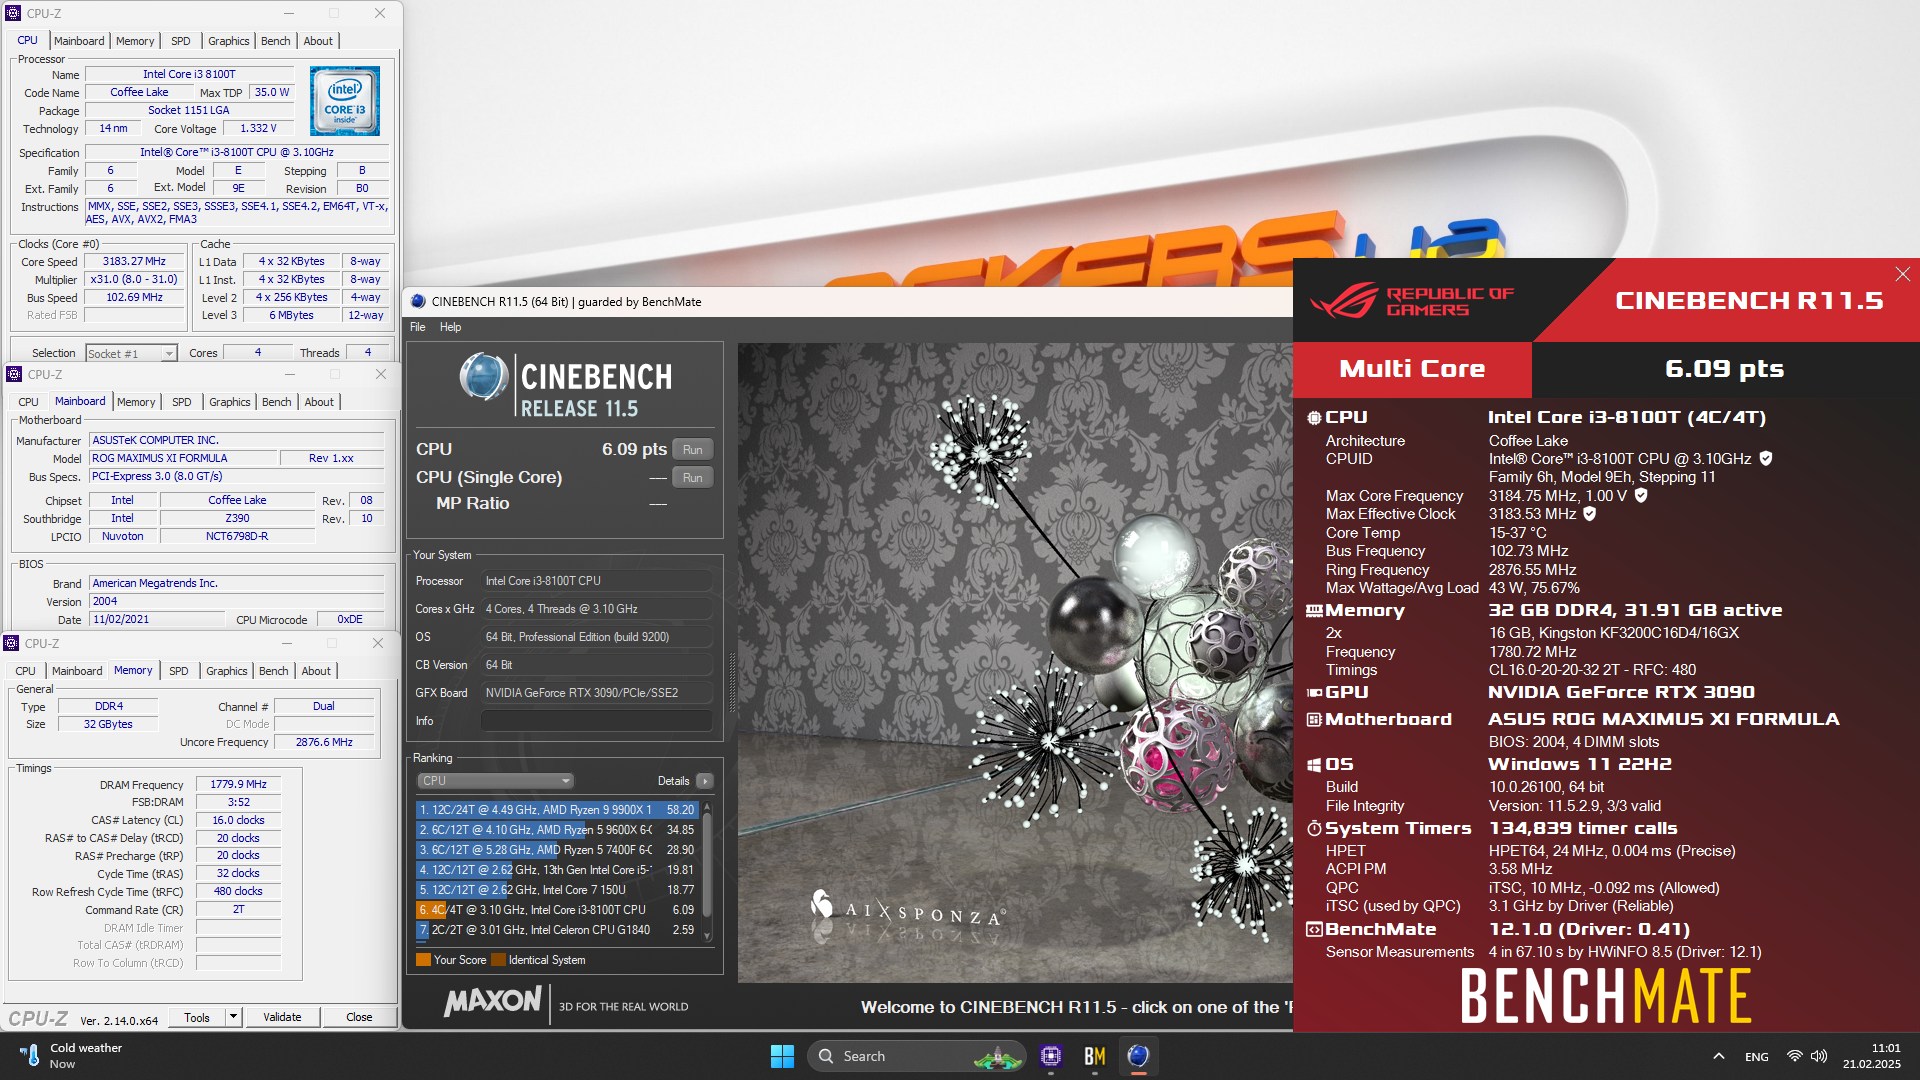Click the Core Speed value 3183.27 MHz
The width and height of the screenshot is (1920, 1080).
tap(135, 262)
